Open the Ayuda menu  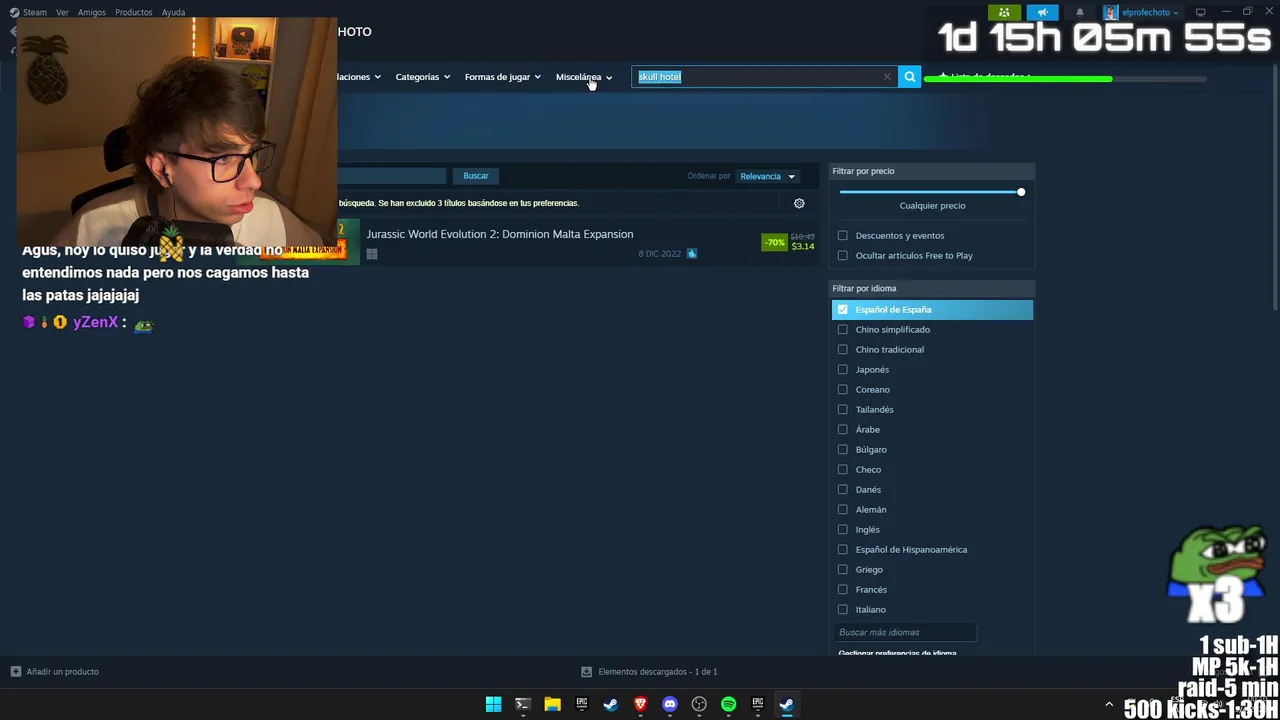click(173, 12)
